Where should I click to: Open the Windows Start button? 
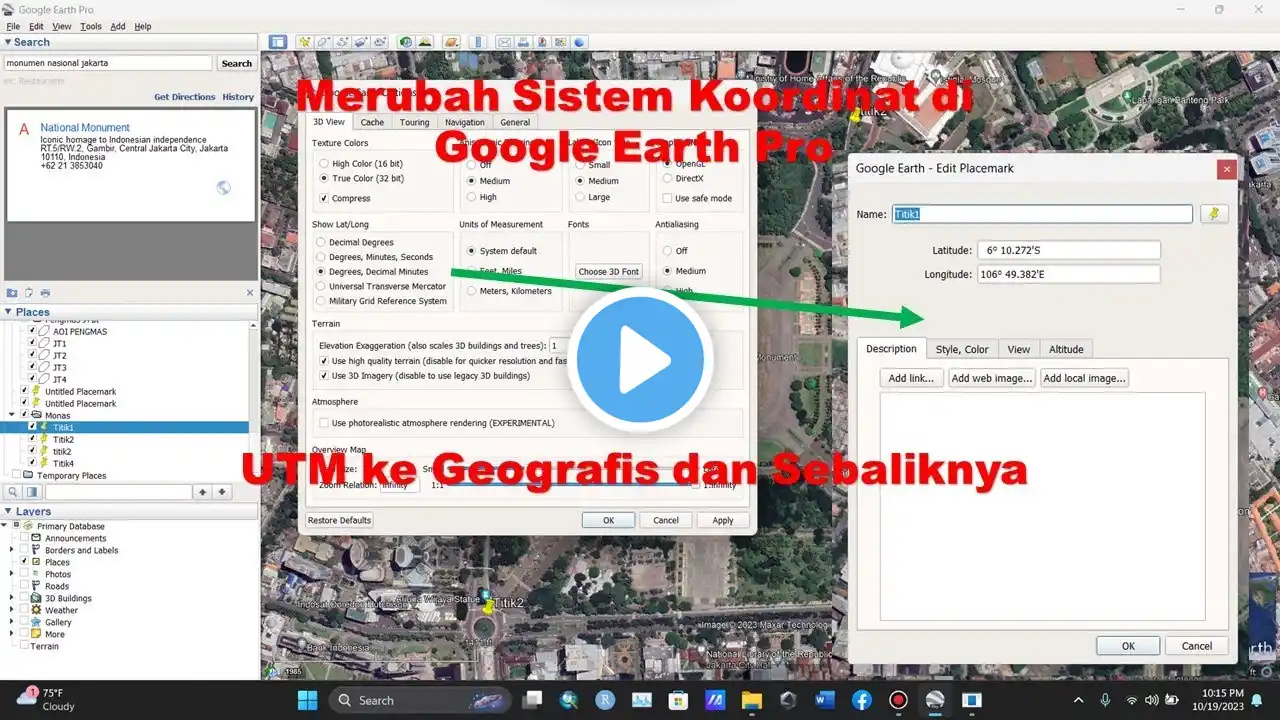(x=307, y=700)
